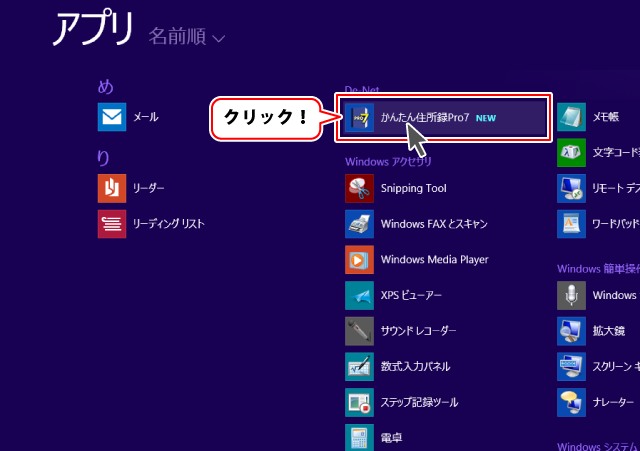Click the メール label text
The height and width of the screenshot is (451, 640).
(146, 117)
